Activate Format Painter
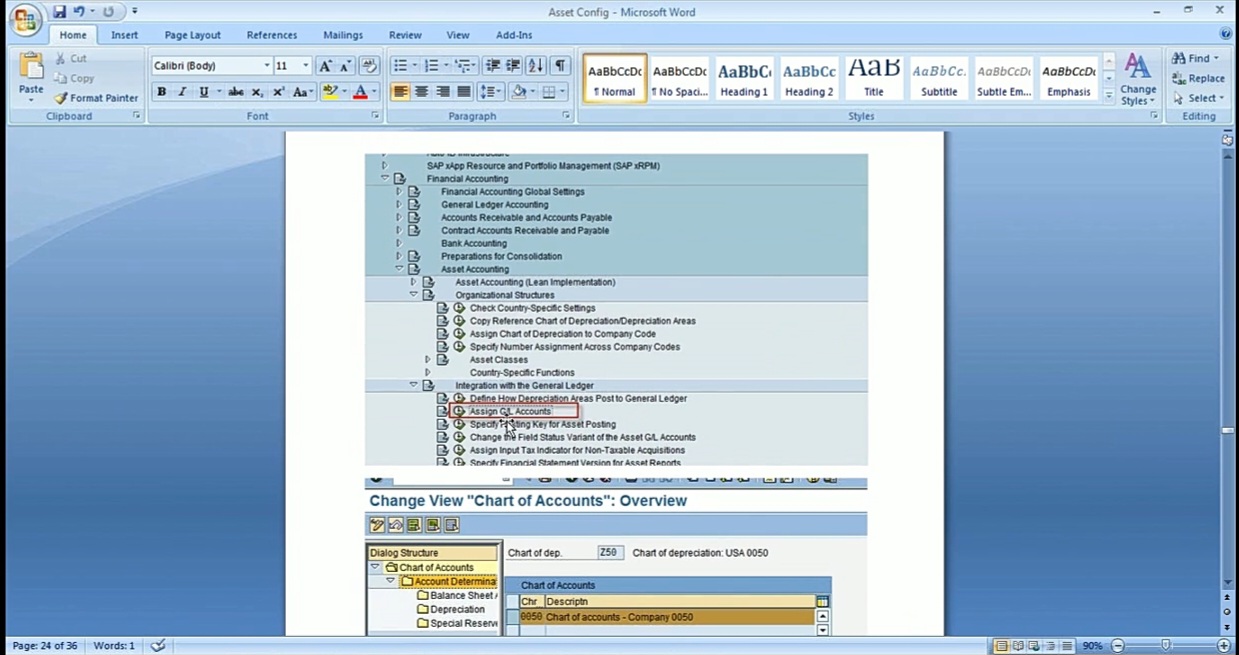The width and height of the screenshot is (1239, 655). [x=96, y=98]
